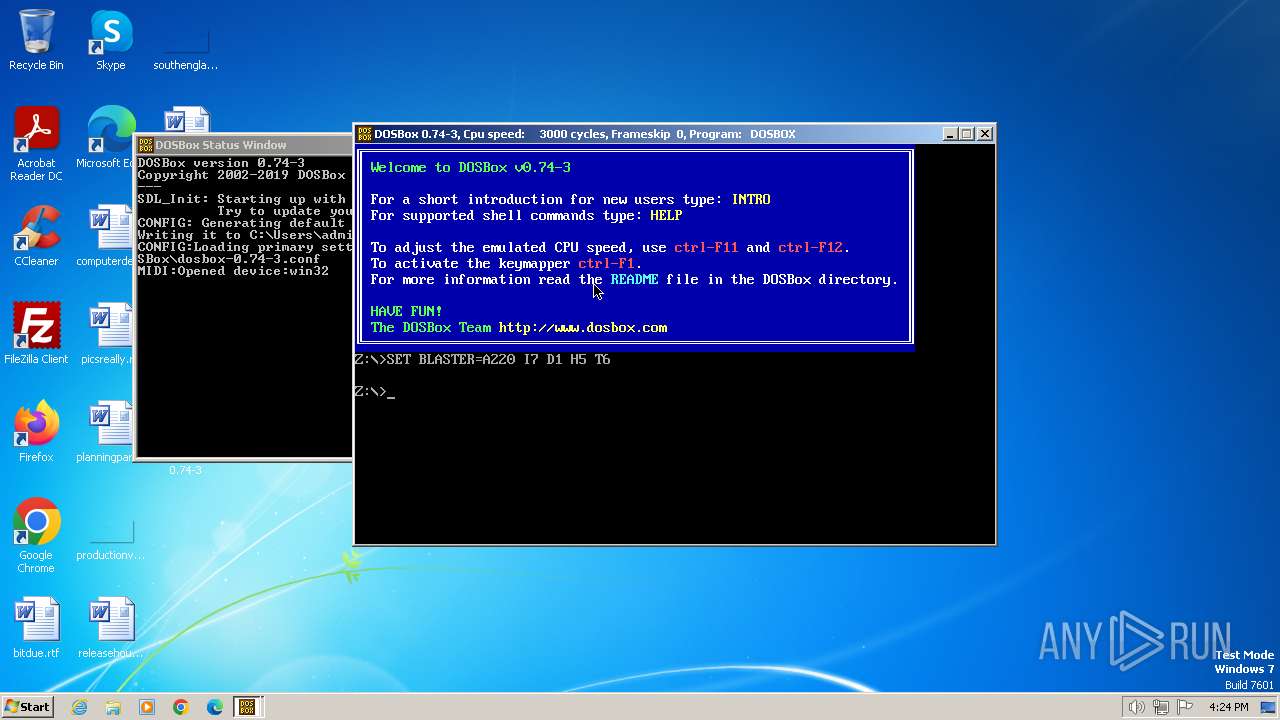Screen dimensions: 1280x720
Task: Open Internet Explorer from taskbar
Action: 79,707
